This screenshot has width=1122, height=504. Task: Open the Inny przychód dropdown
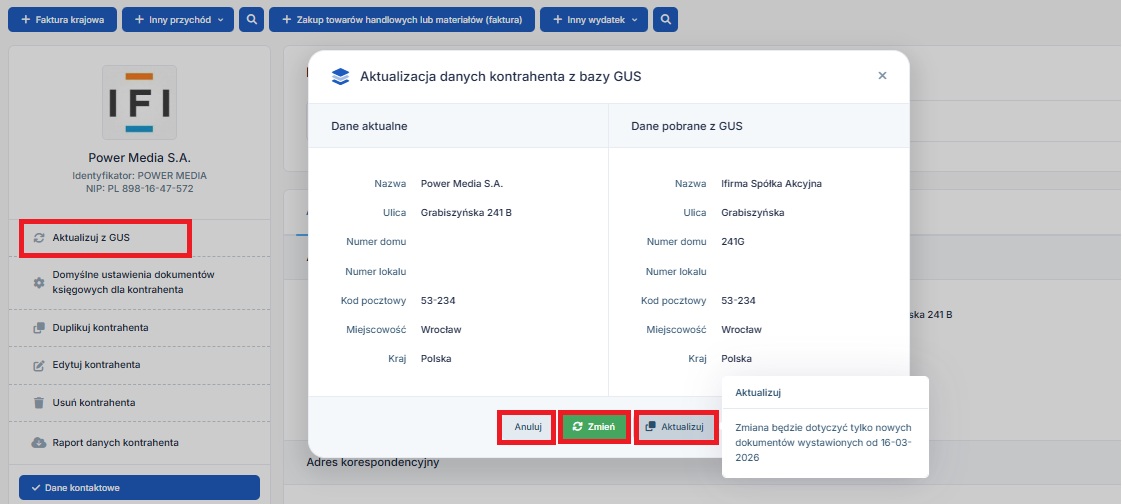[x=178, y=19]
